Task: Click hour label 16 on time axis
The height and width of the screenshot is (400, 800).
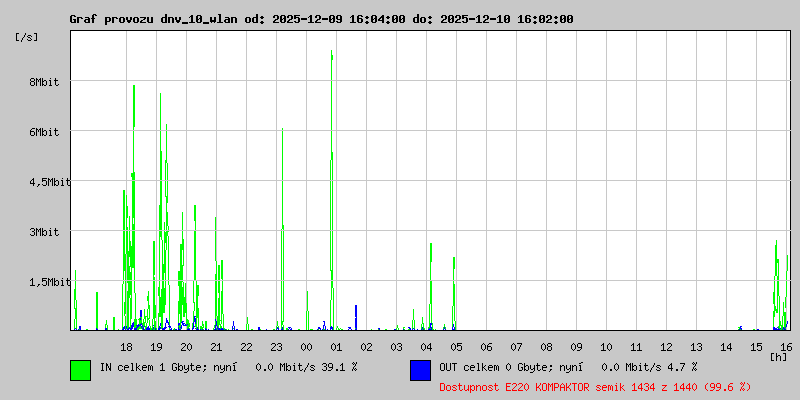Action: [786, 347]
